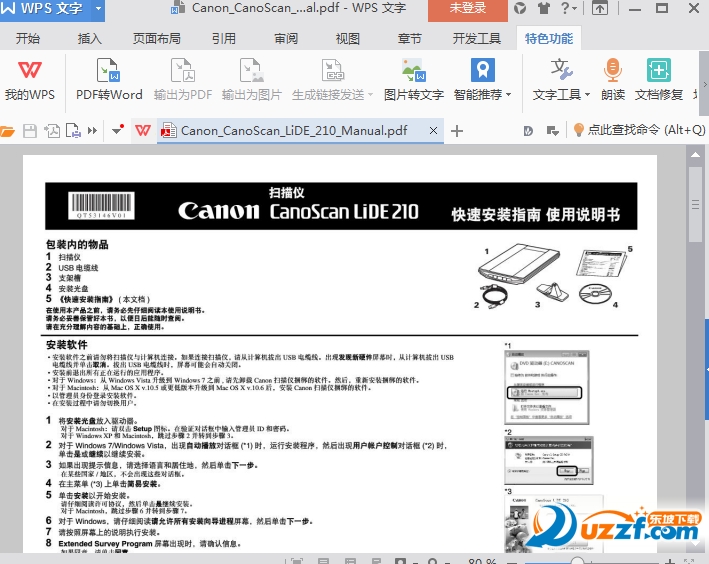
Task: Open the 章节 ribbon tab
Action: tap(409, 38)
